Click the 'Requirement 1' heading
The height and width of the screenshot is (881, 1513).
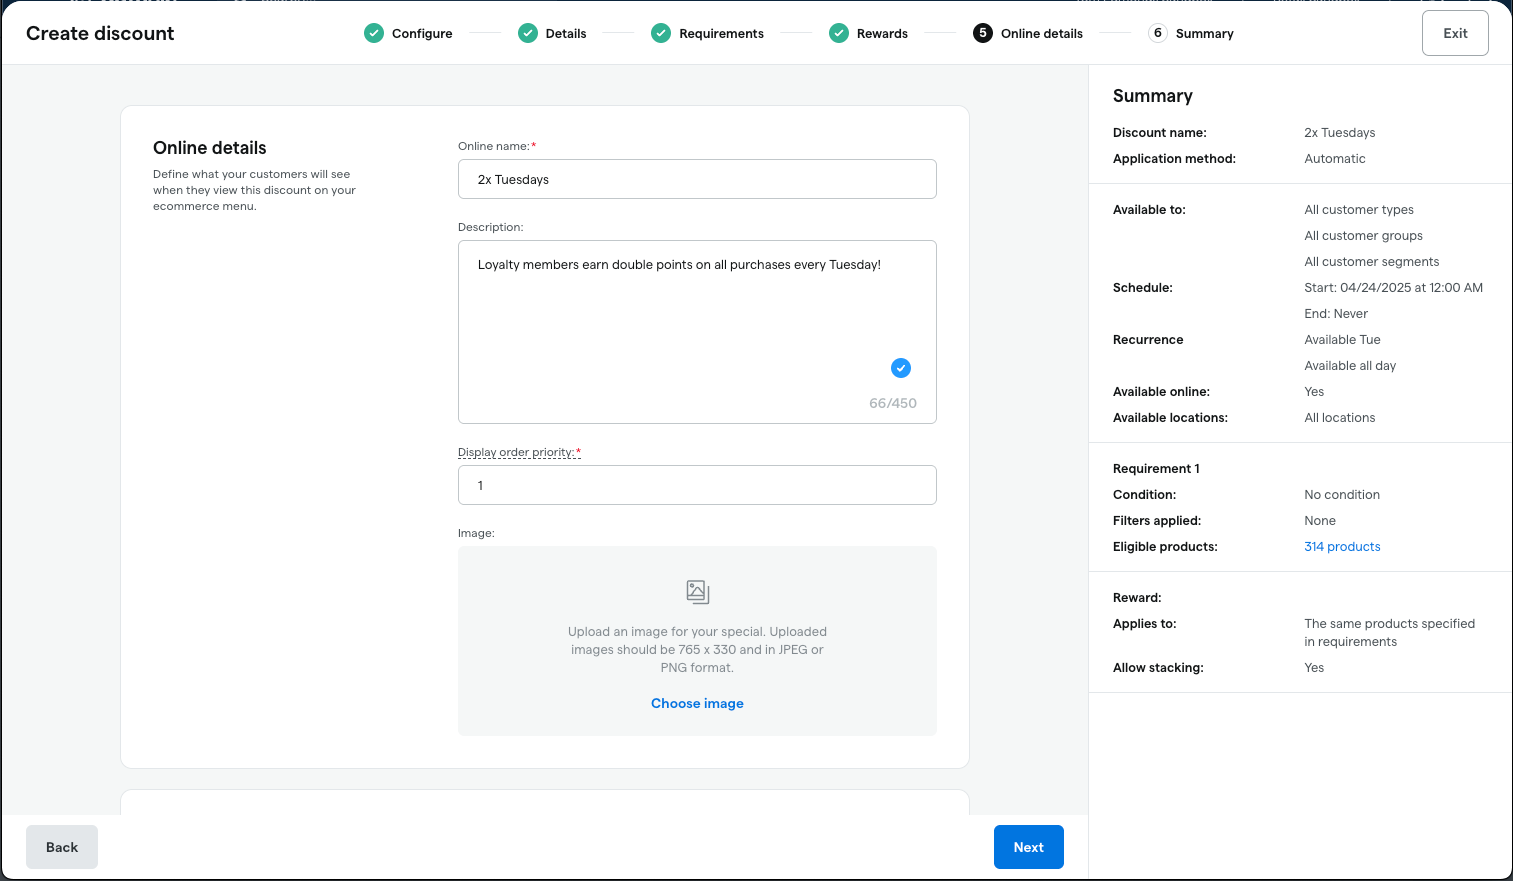pos(1156,469)
